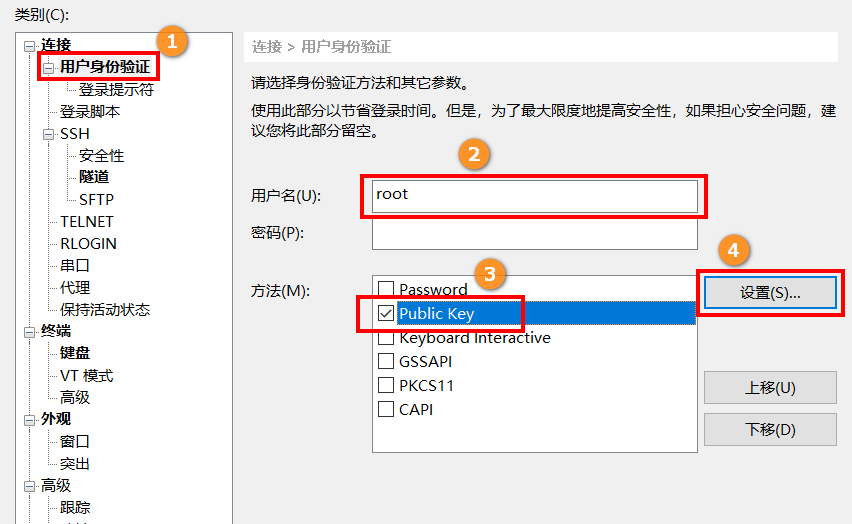The width and height of the screenshot is (852, 524).
Task: Select the 隧道 item under SSH
Action: click(x=94, y=178)
